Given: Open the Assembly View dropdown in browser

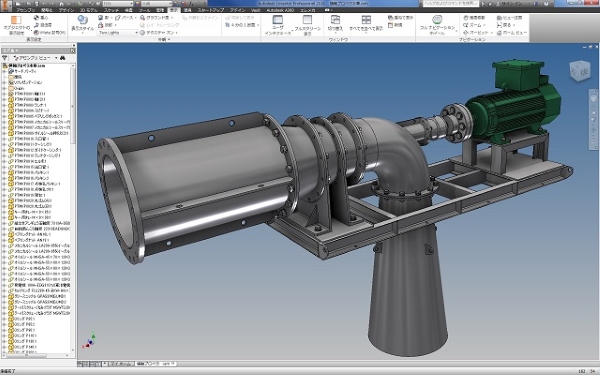Looking at the screenshot, I should 35,58.
